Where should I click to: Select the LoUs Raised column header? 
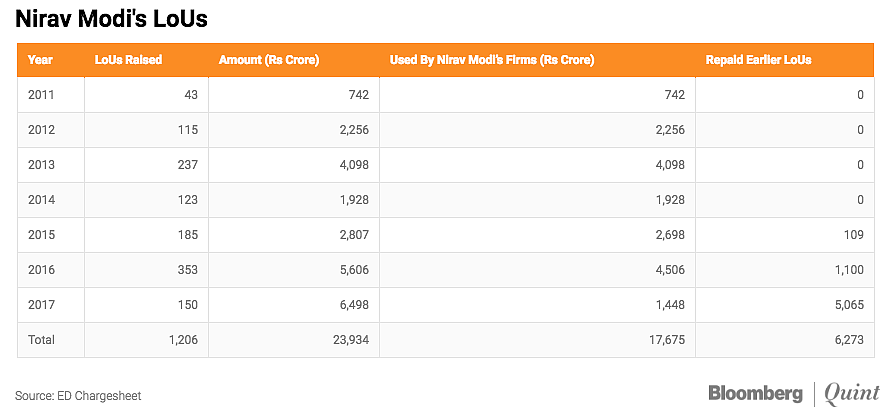tap(128, 59)
